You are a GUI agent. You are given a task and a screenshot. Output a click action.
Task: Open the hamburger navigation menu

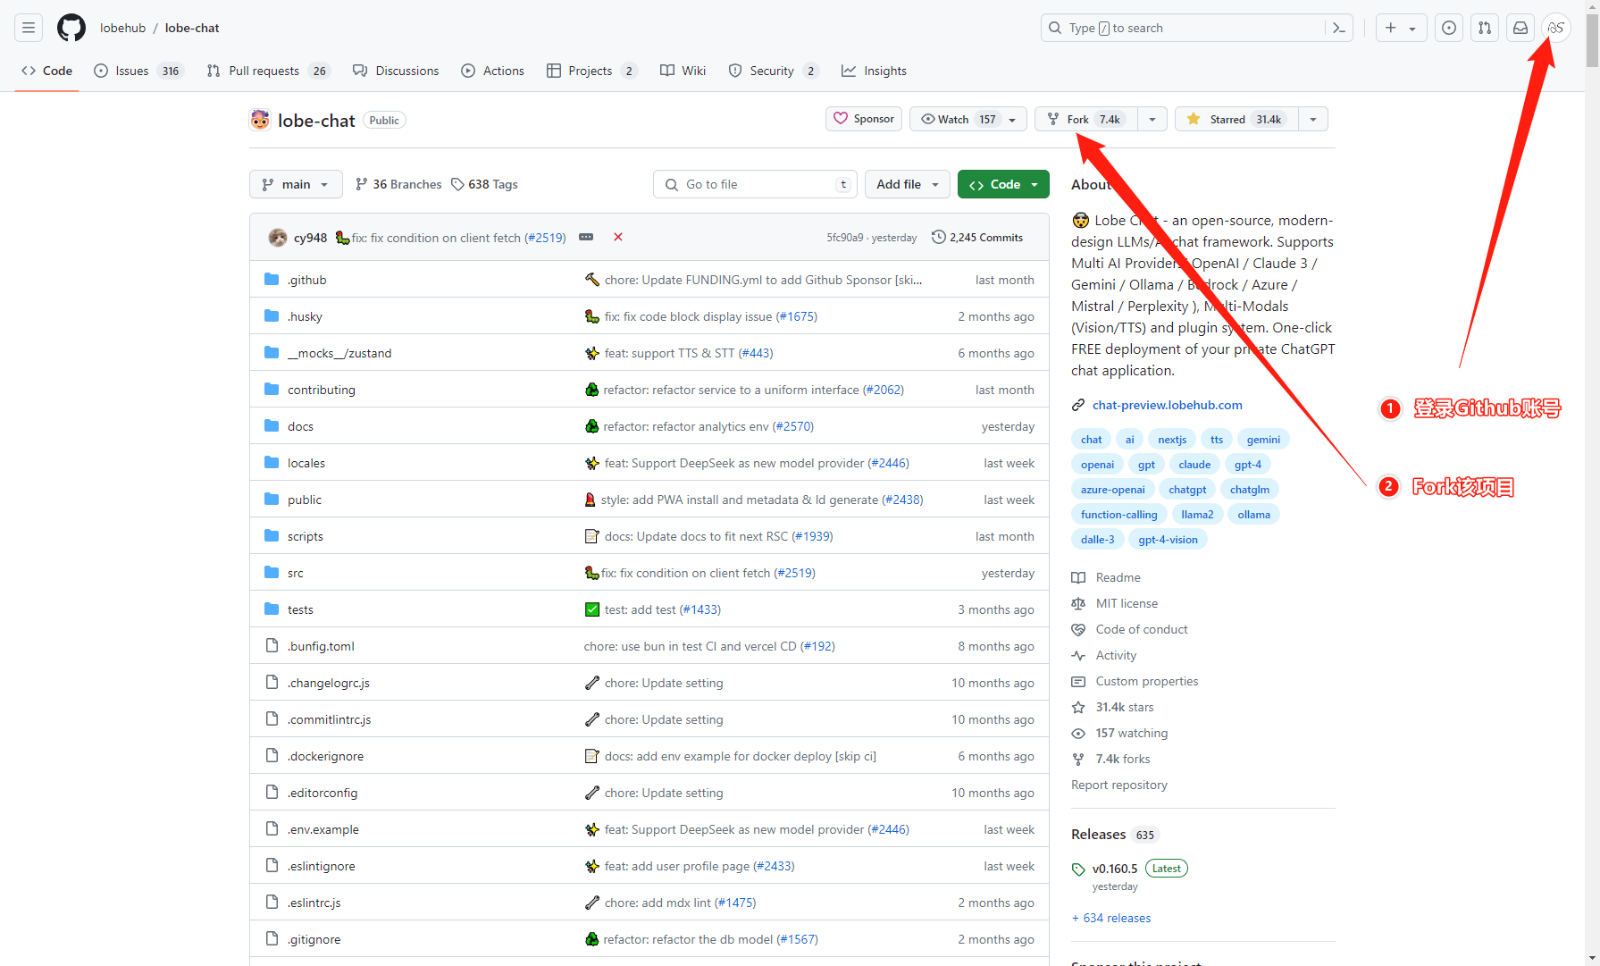[x=29, y=28]
